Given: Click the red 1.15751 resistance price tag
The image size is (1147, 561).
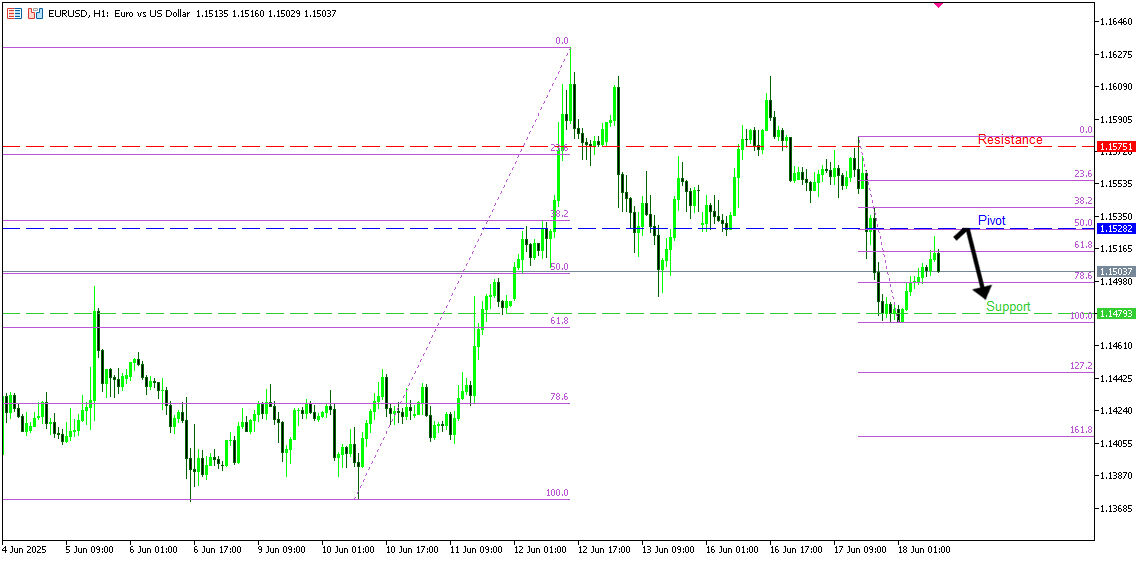Looking at the screenshot, I should click(1116, 147).
